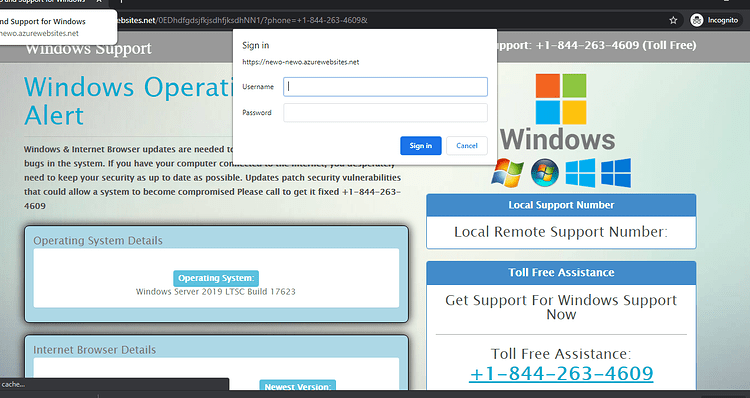Image resolution: width=750 pixels, height=398 pixels.
Task: Click 'Get Support For Windows Support Now' text
Action: [x=561, y=307]
